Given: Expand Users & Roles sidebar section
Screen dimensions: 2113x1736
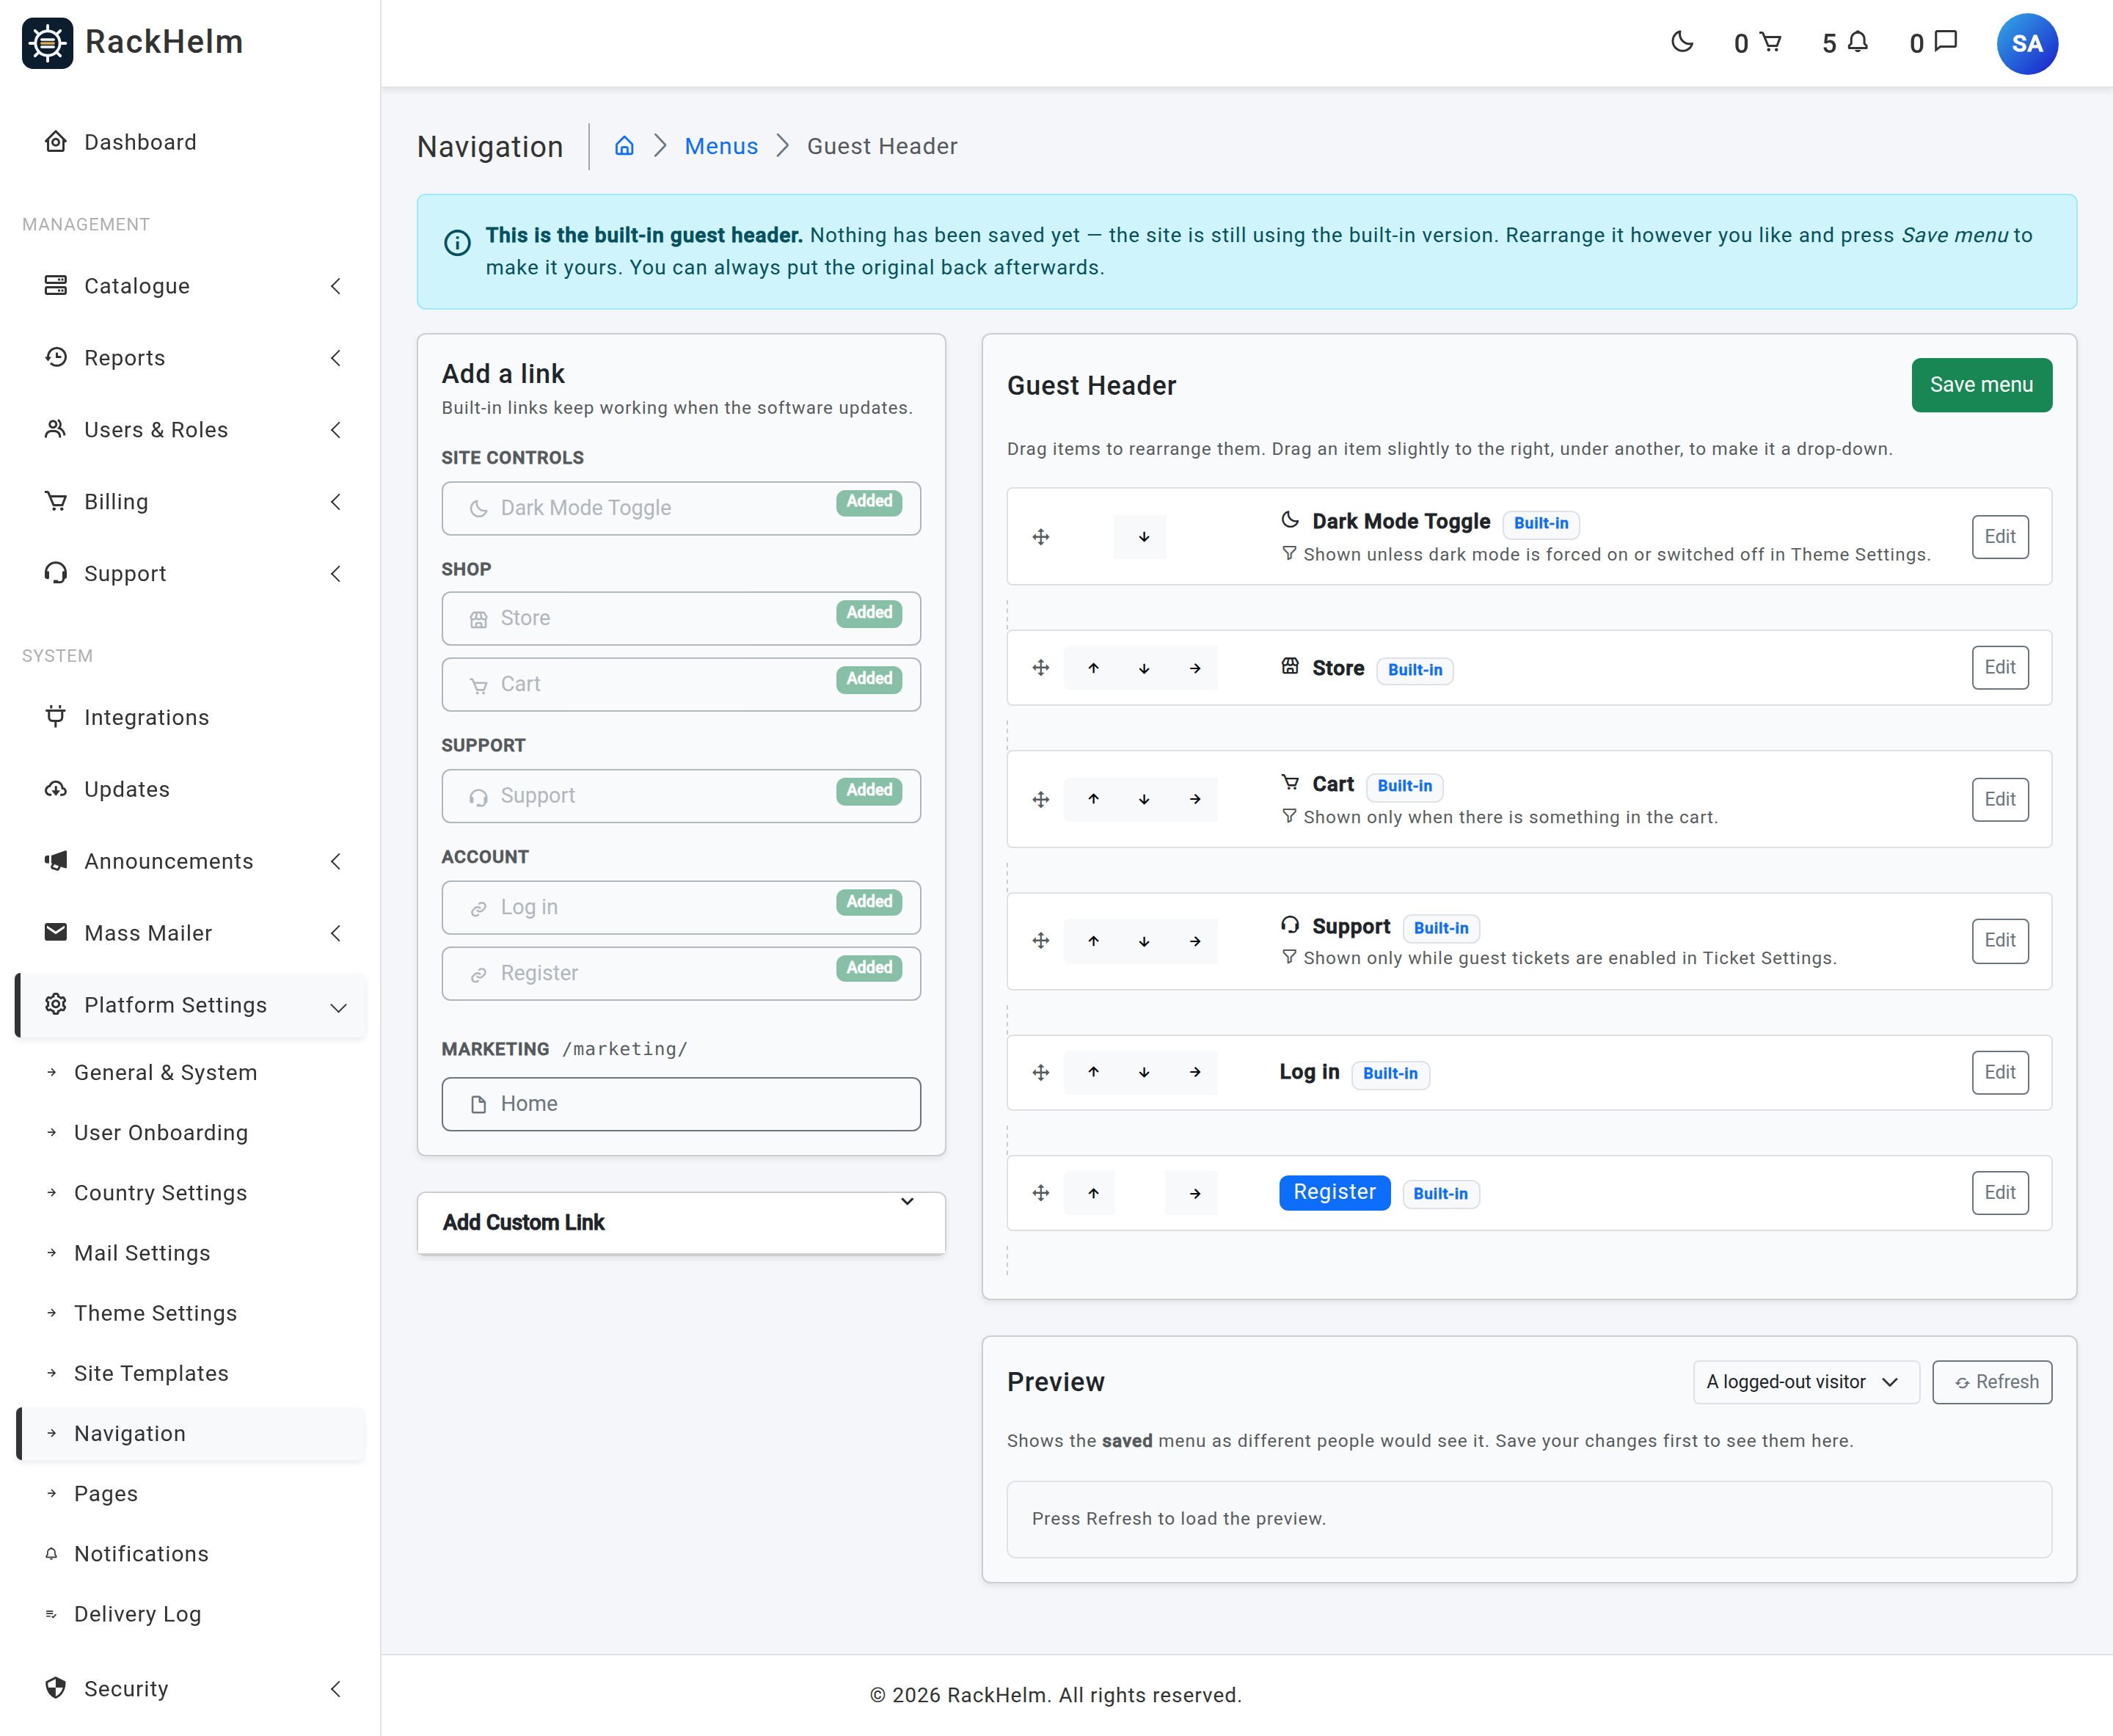Looking at the screenshot, I should [190, 430].
